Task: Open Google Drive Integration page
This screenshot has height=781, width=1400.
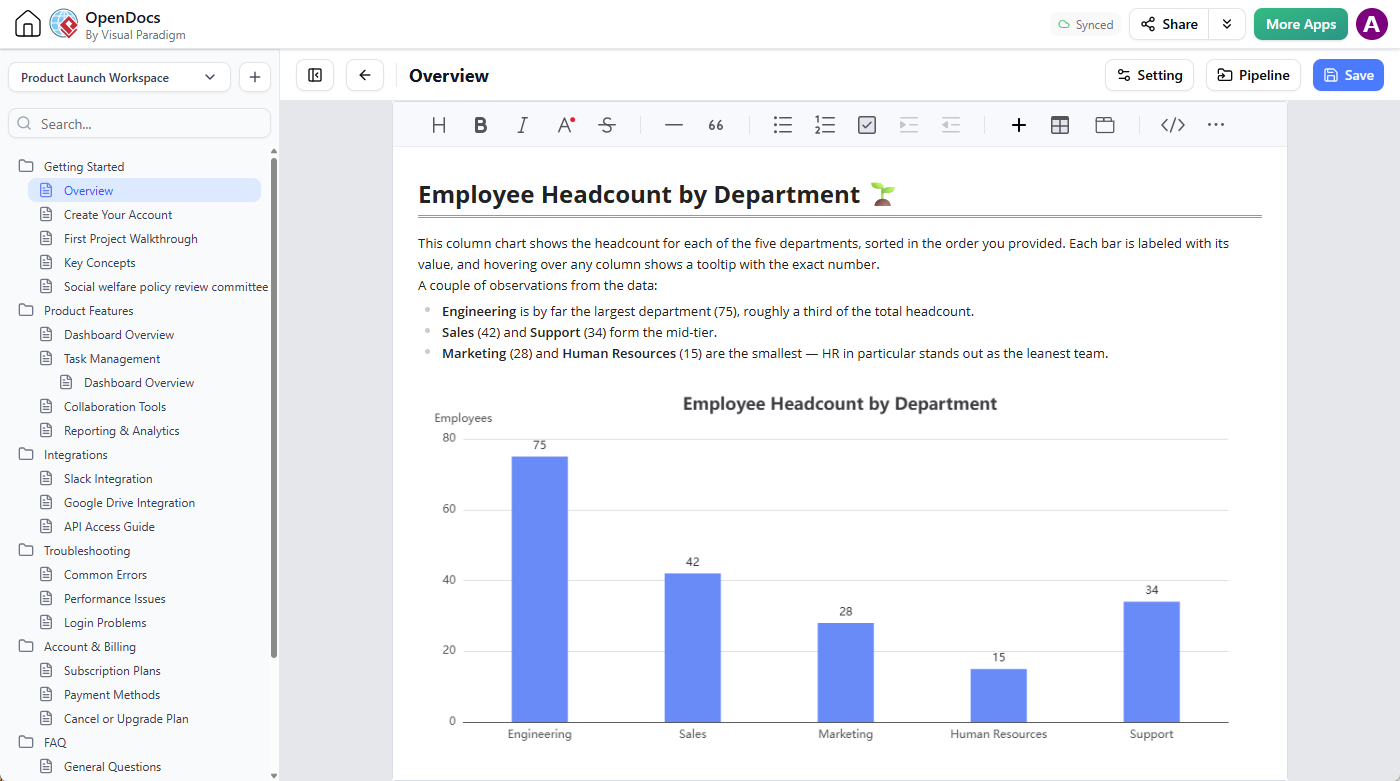Action: coord(129,503)
